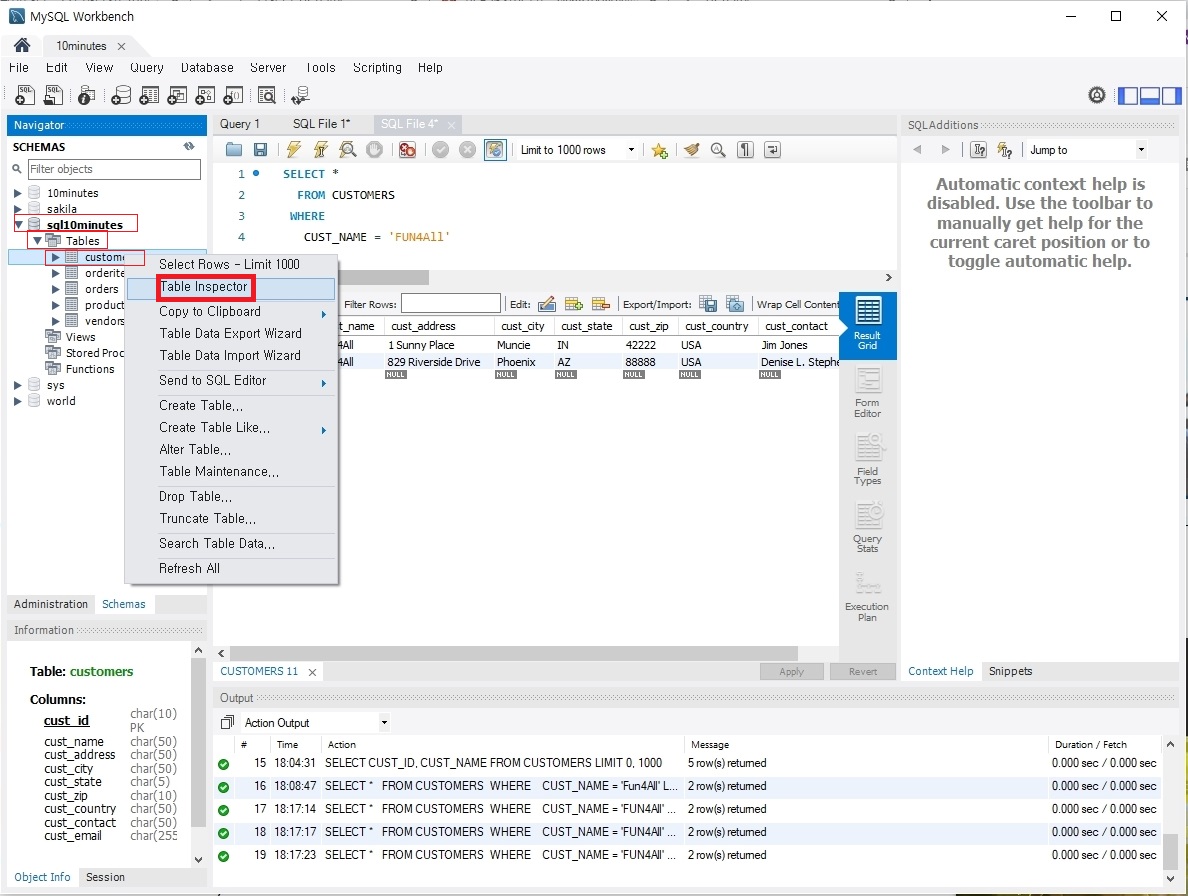Image resolution: width=1188 pixels, height=896 pixels.
Task: Open the Limit to 1000 rows dropdown
Action: (577, 150)
